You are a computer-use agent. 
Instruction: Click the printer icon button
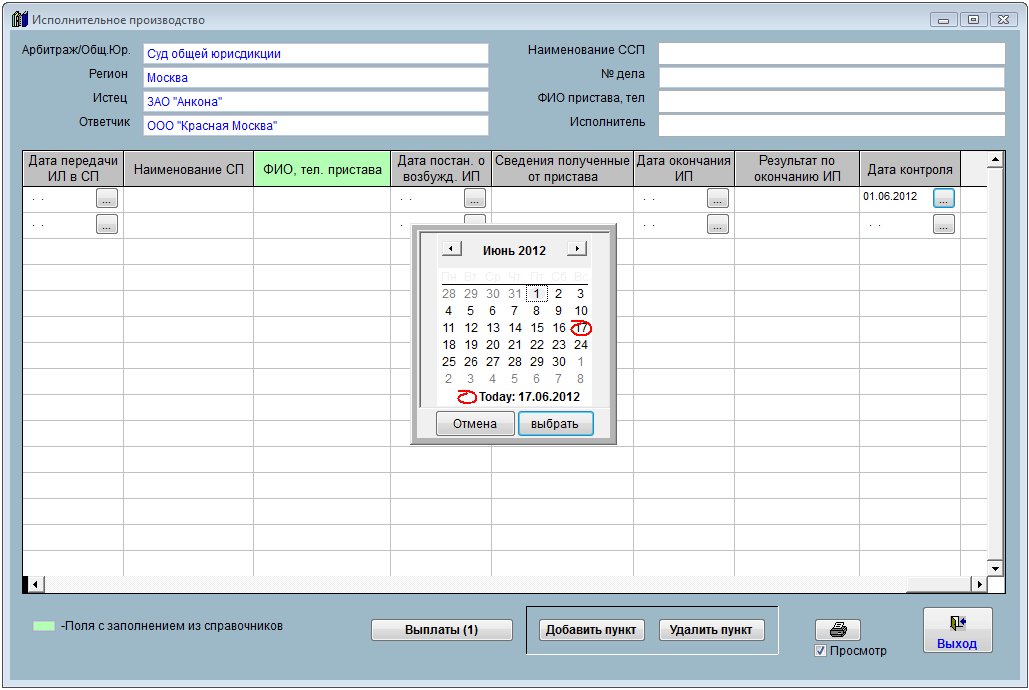[x=837, y=630]
